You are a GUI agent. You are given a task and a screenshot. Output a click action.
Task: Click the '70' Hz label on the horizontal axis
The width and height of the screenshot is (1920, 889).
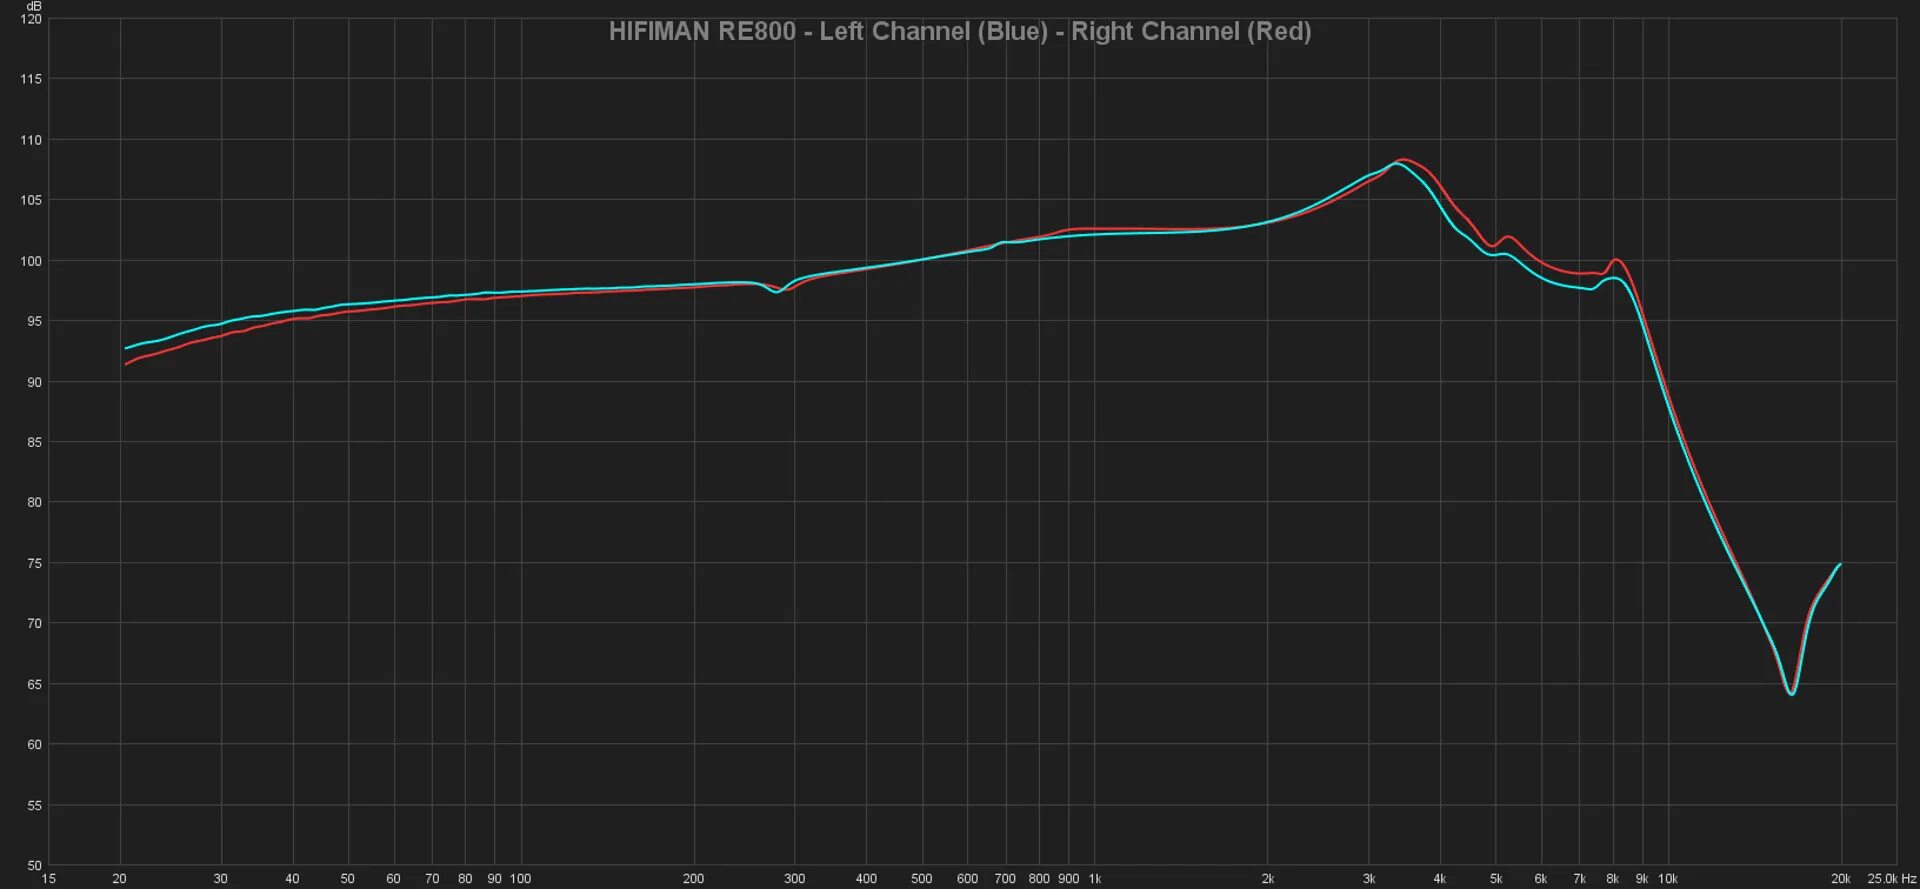pos(431,879)
